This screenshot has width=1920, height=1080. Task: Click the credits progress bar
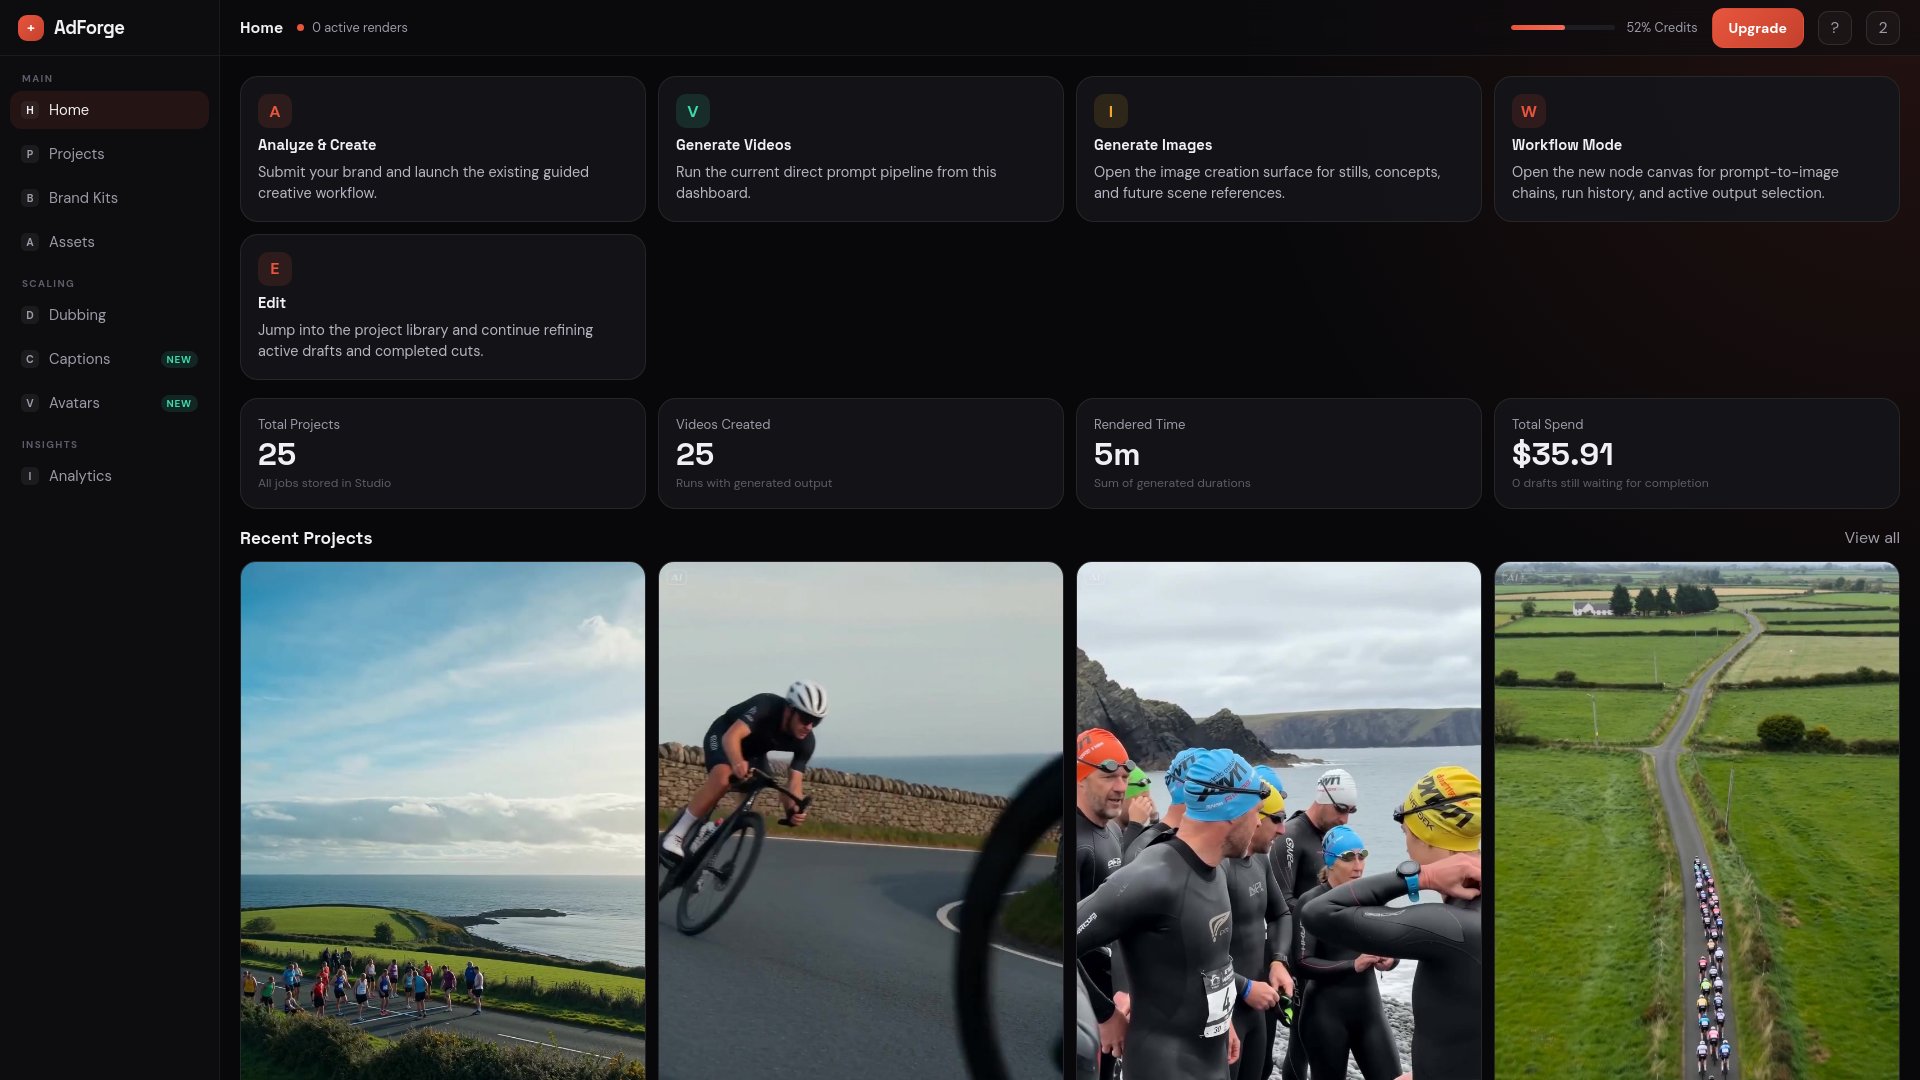tap(1562, 28)
